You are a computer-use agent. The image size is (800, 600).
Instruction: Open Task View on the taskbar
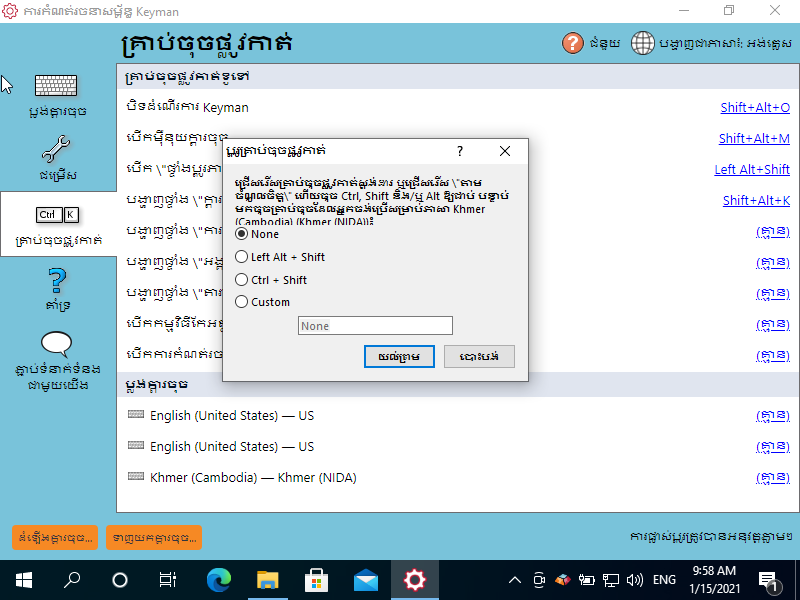168,580
